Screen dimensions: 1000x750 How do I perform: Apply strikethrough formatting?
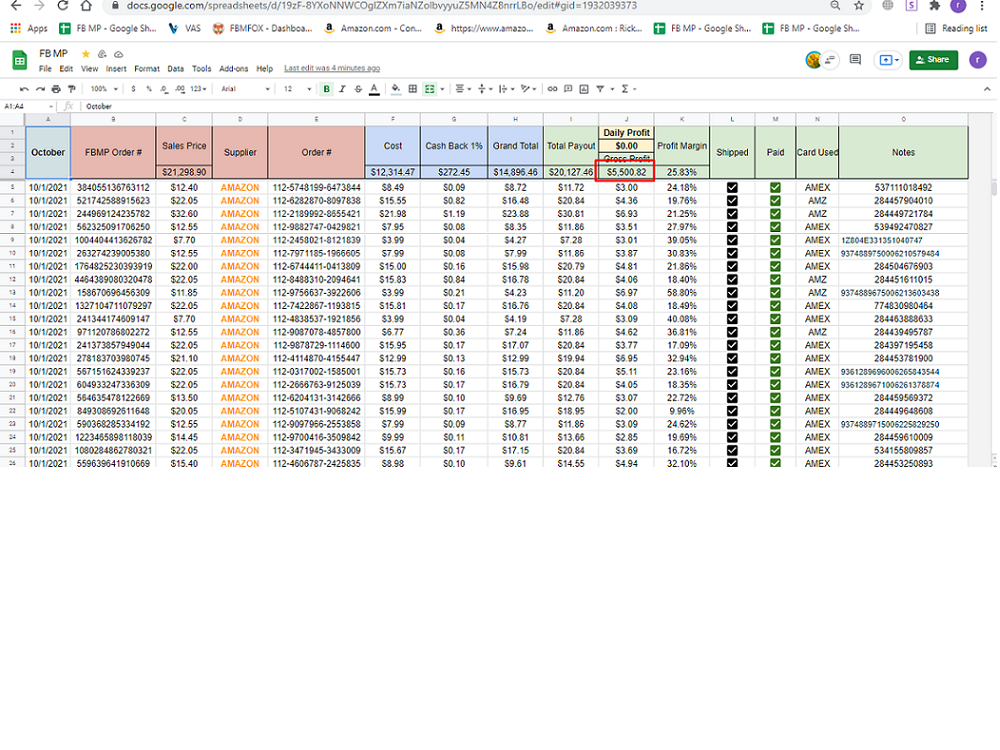(x=358, y=89)
